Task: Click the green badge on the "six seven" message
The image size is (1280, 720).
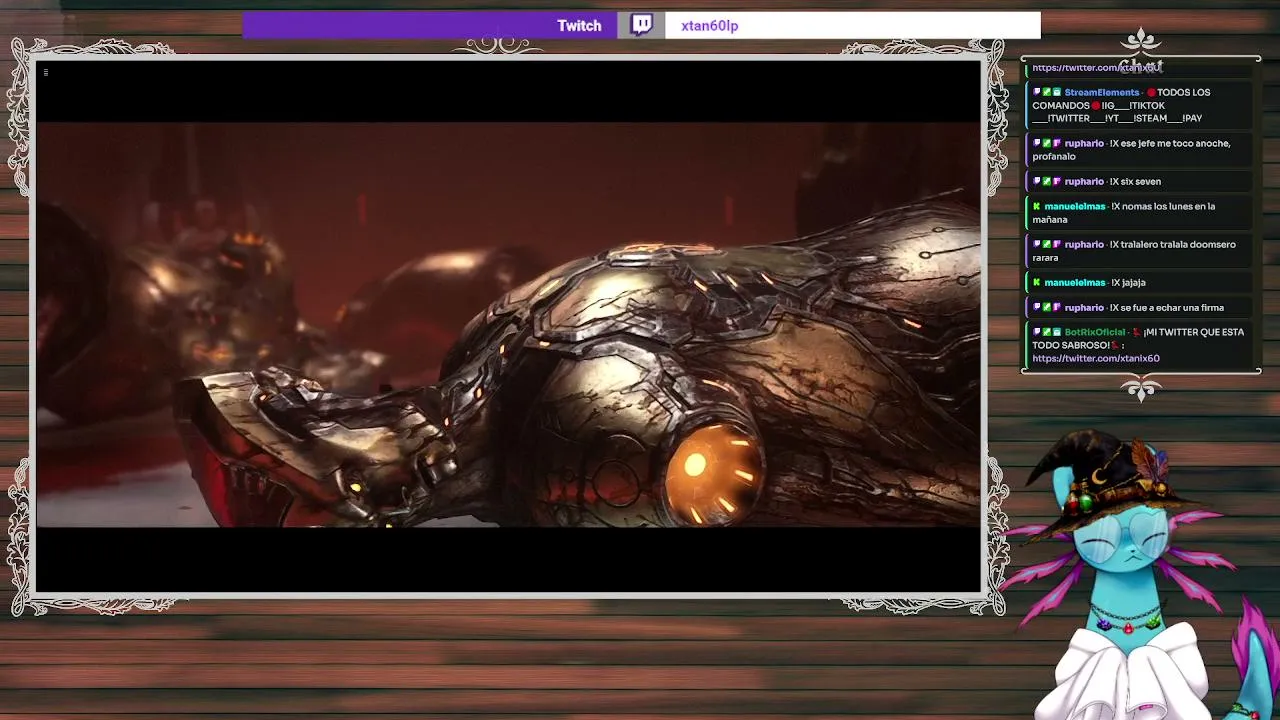Action: click(1047, 181)
